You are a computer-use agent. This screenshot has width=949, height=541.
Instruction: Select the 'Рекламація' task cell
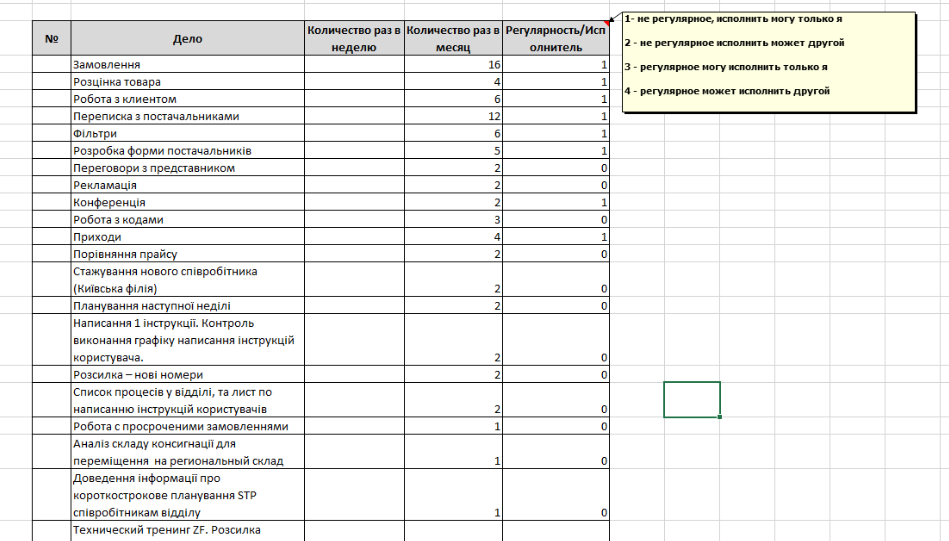coord(188,185)
